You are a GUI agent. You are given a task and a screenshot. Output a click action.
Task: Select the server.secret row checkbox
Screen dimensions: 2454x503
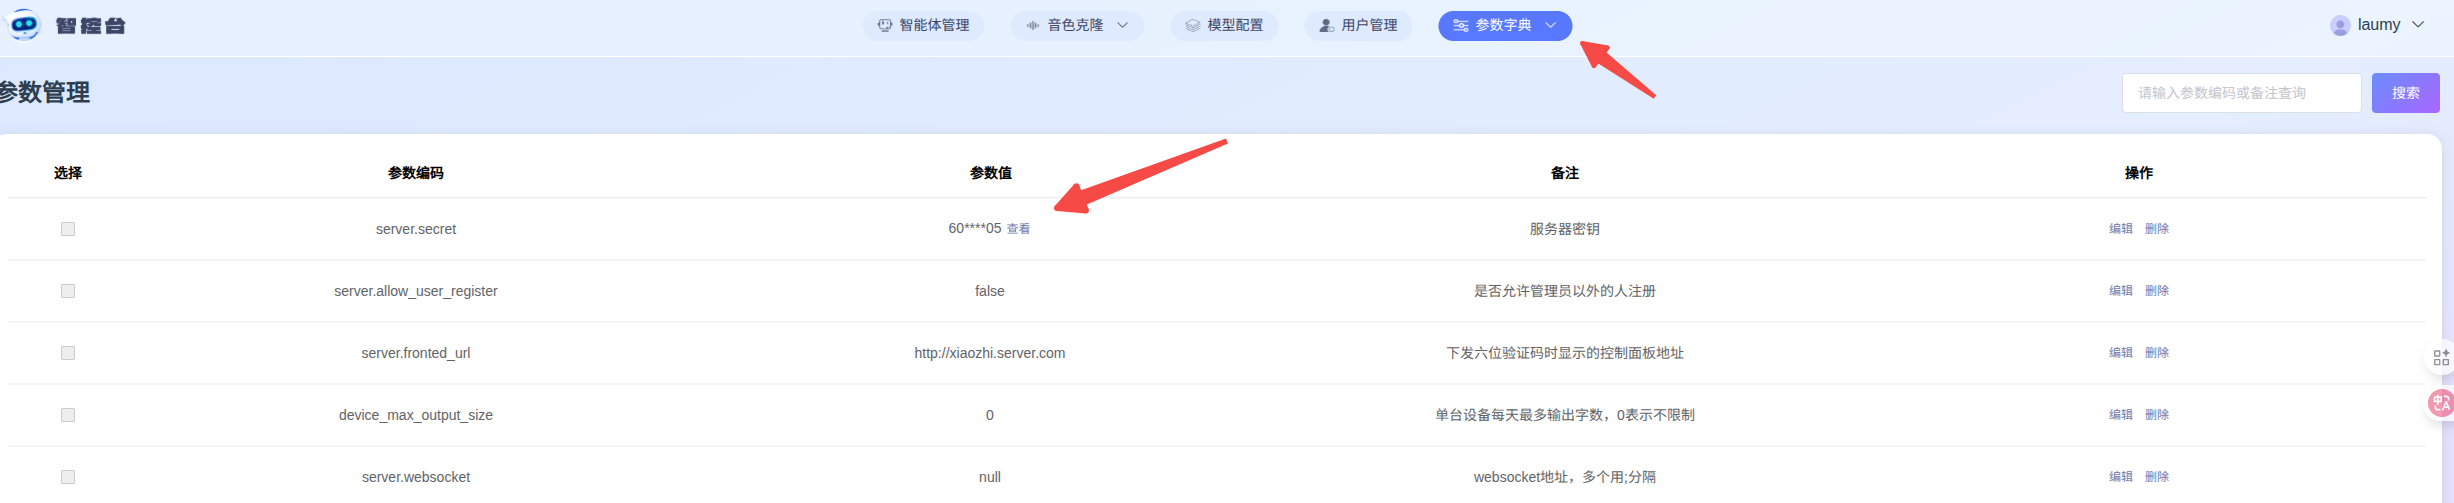tap(68, 229)
